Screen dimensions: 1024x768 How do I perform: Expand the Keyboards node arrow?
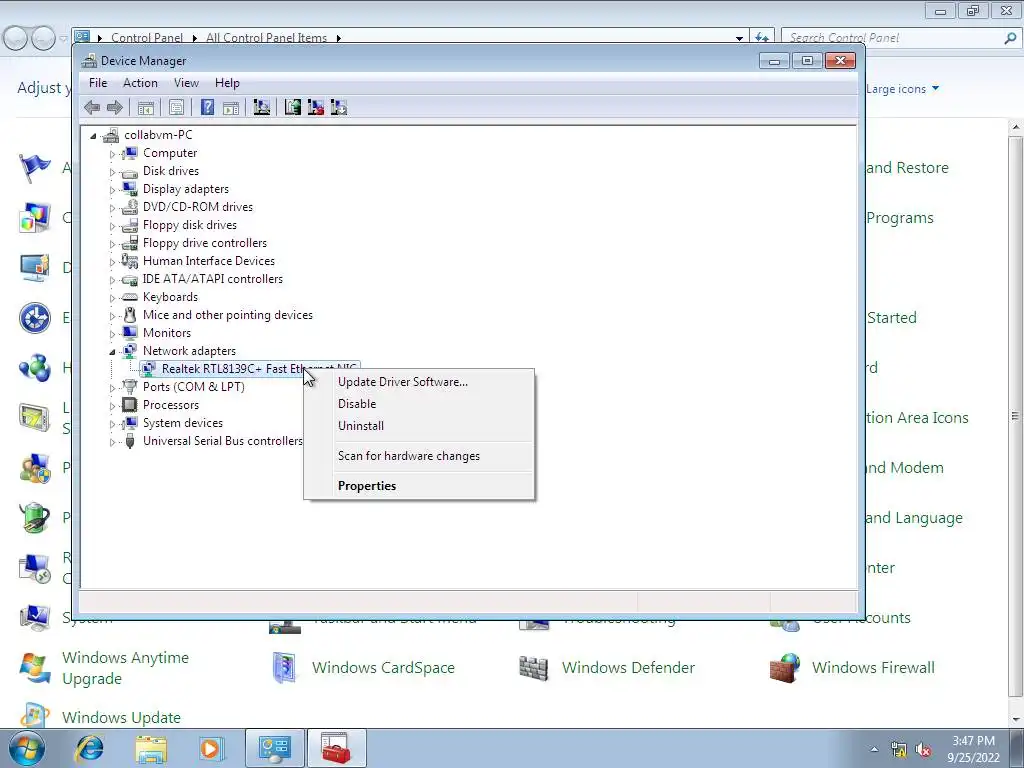tap(112, 298)
